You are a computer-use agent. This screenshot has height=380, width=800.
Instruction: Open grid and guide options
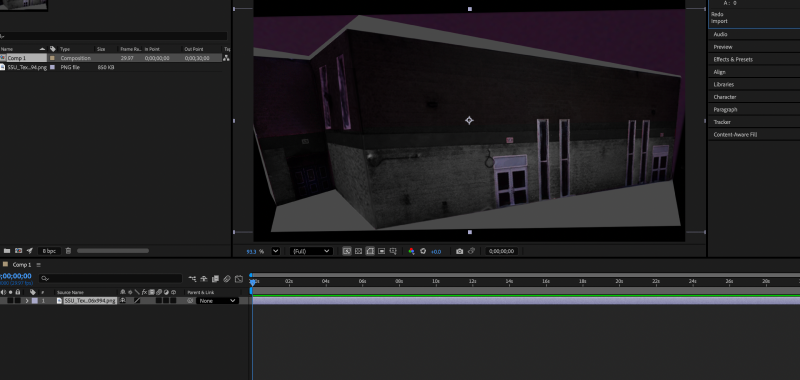(x=393, y=251)
